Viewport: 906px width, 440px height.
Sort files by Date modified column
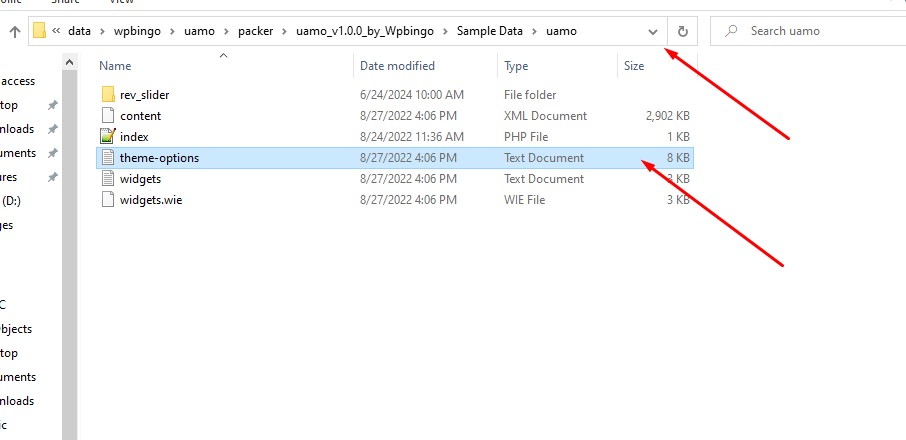tap(397, 66)
